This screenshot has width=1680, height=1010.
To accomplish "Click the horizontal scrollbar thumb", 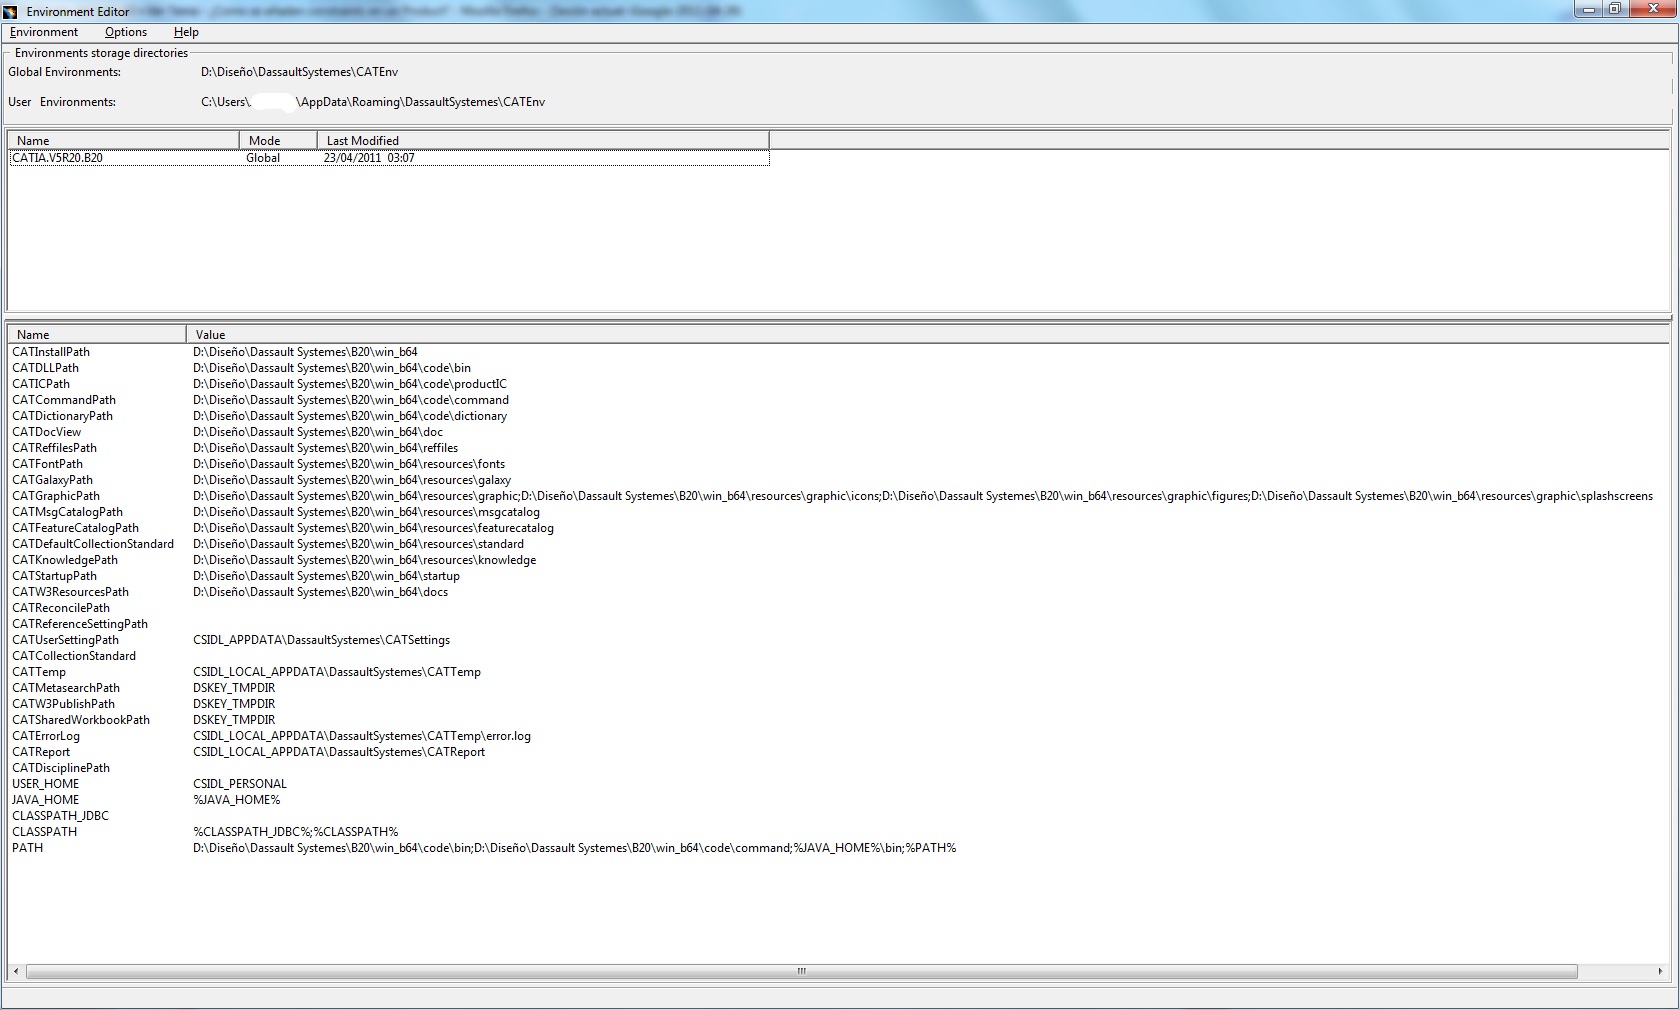I will click(802, 971).
